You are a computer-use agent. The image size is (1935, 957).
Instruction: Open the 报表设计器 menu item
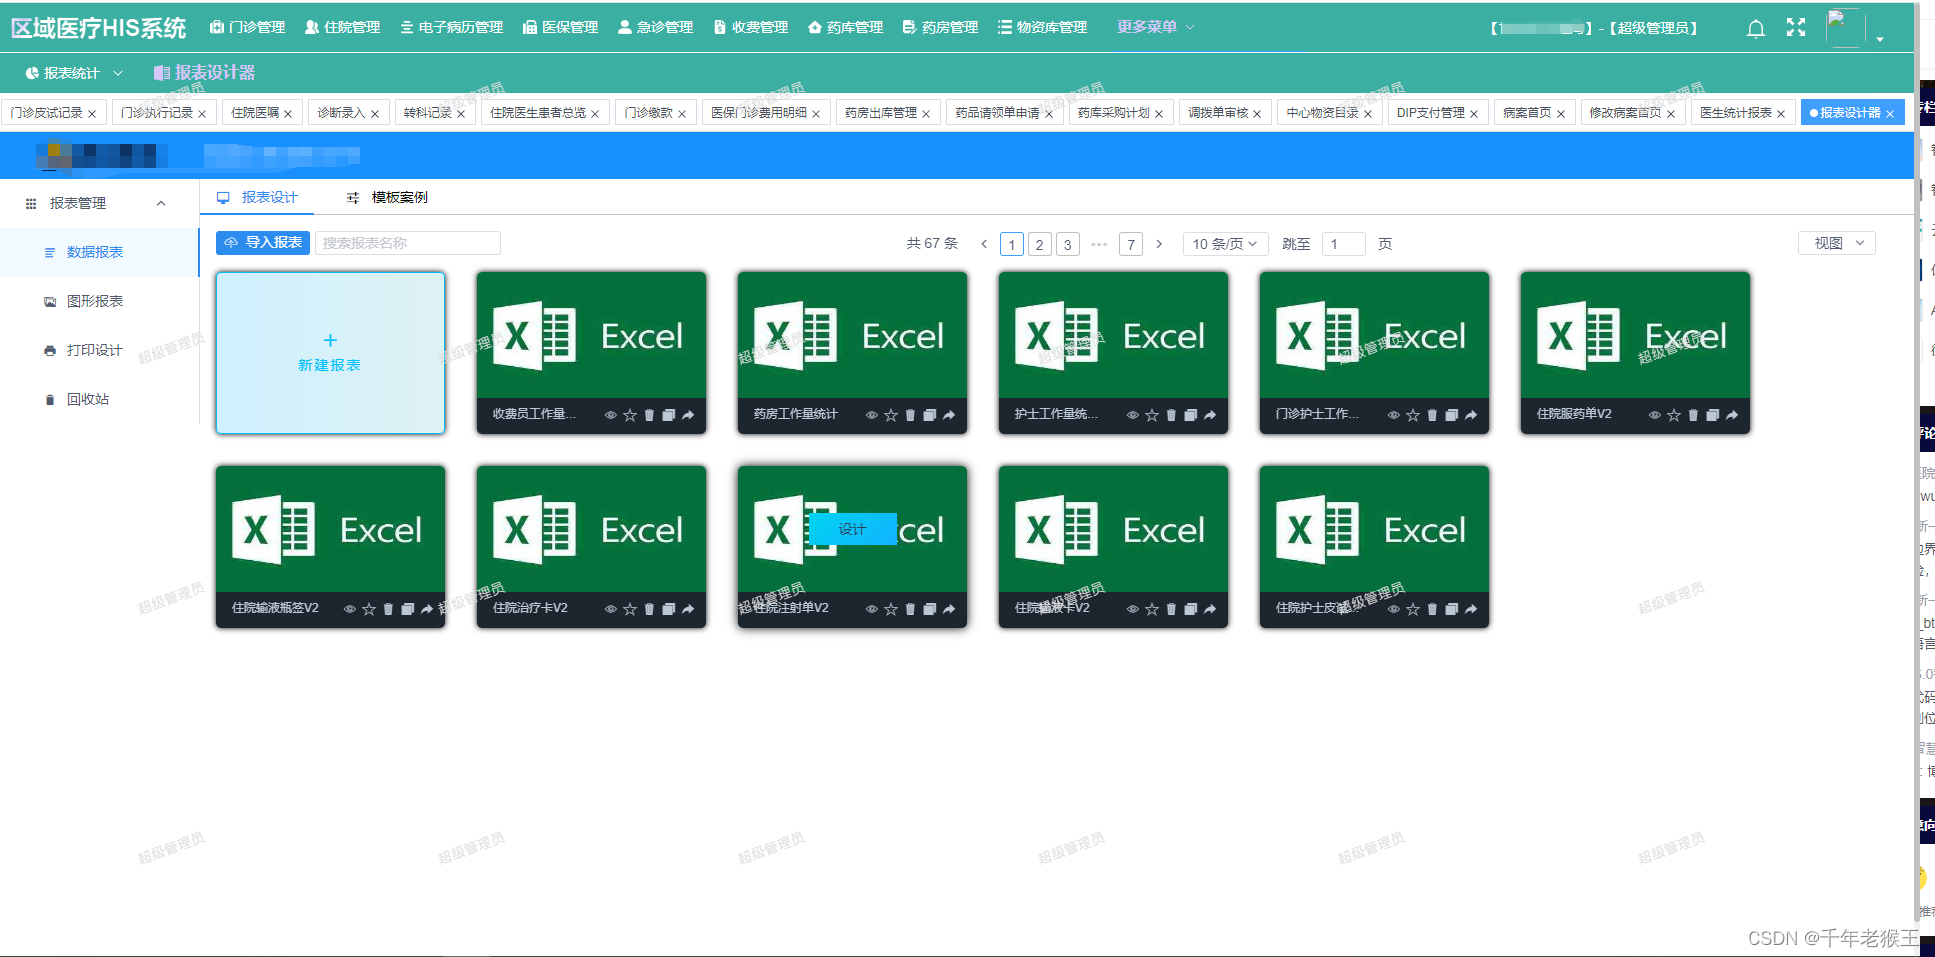[204, 73]
